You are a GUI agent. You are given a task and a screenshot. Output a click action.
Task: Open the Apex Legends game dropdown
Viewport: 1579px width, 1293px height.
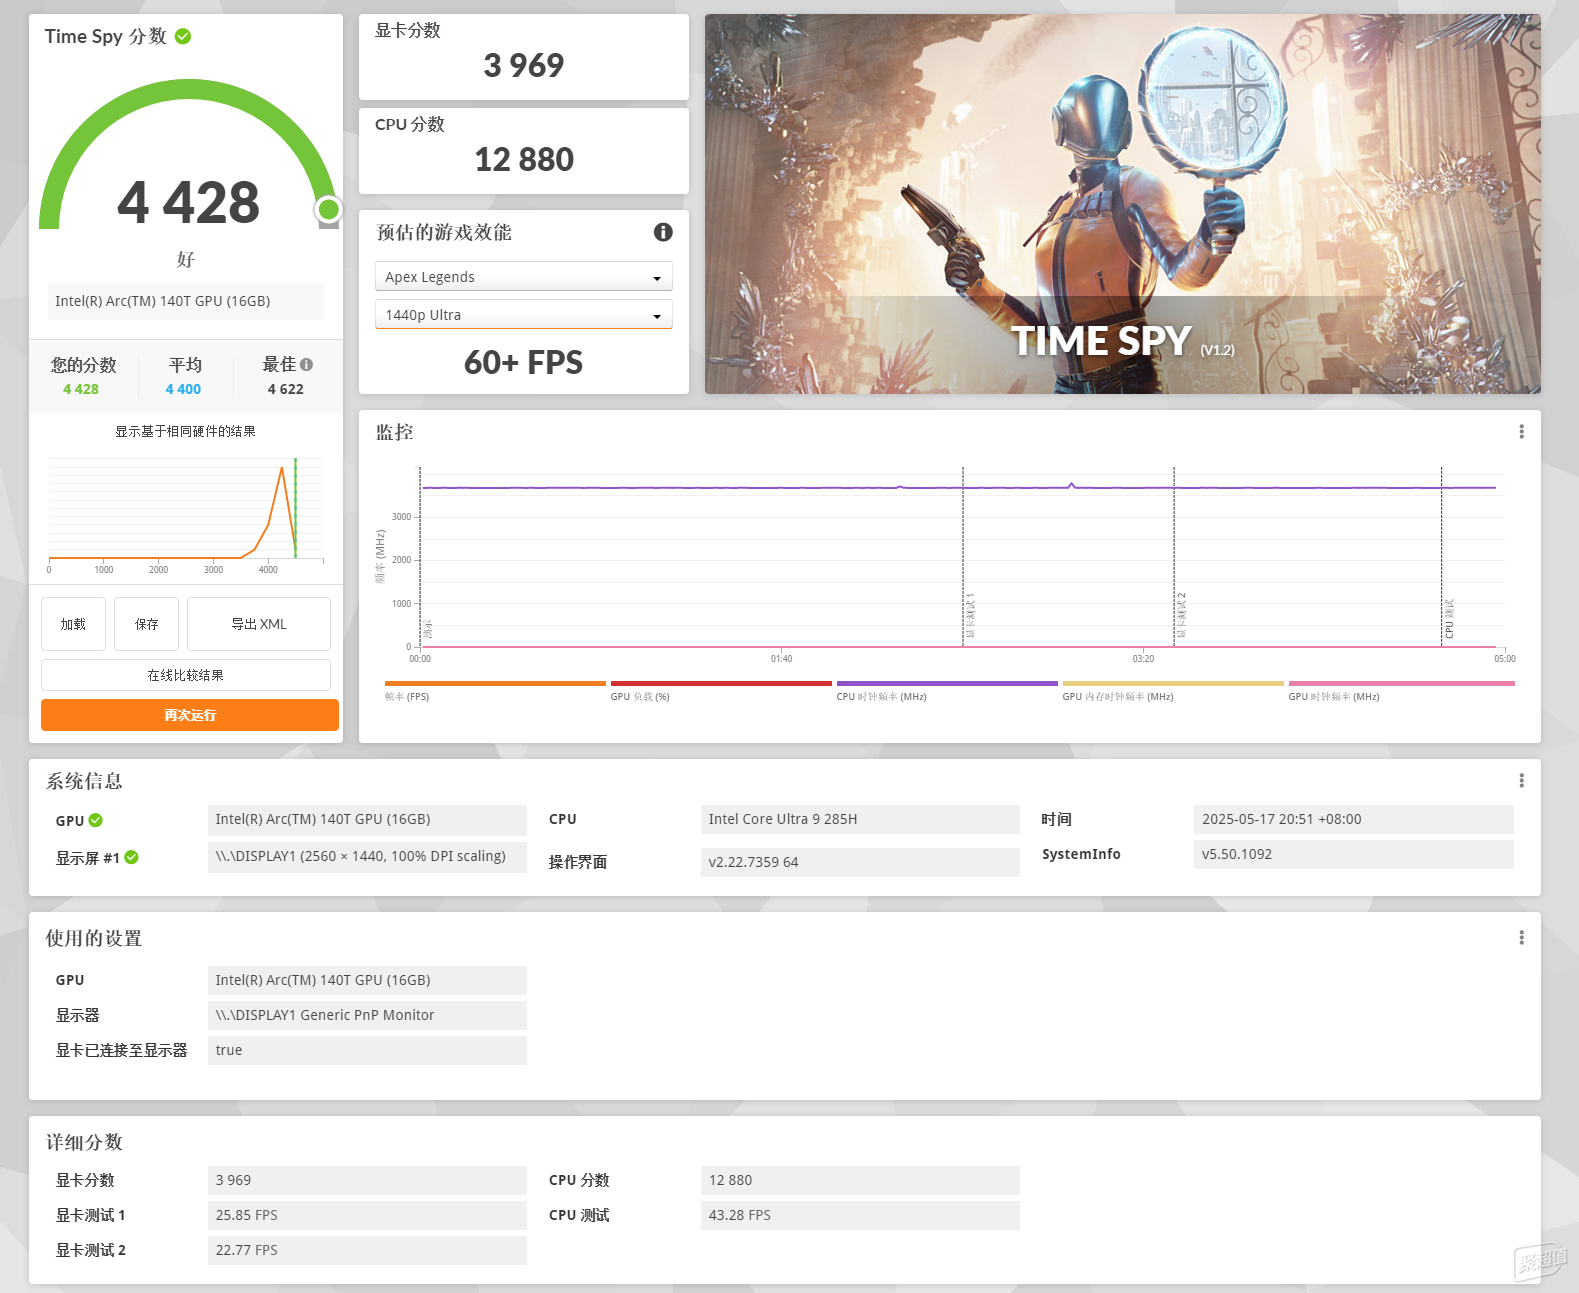click(x=523, y=277)
